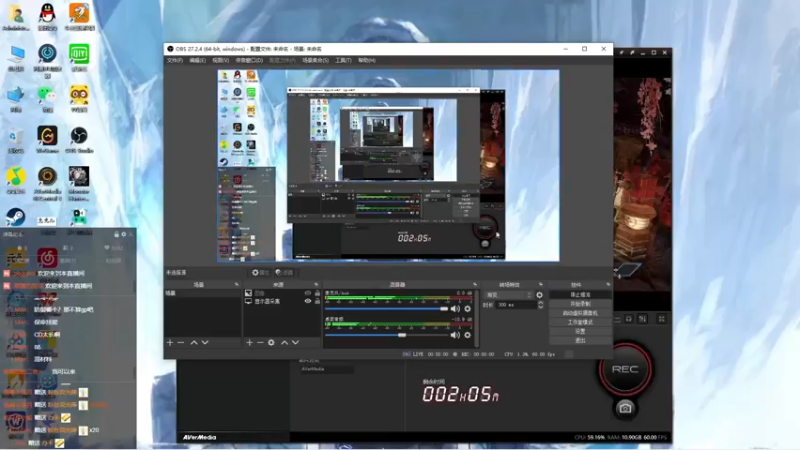Pop out the 场景 scenes dock panel
The height and width of the screenshot is (450, 800).
click(x=236, y=284)
